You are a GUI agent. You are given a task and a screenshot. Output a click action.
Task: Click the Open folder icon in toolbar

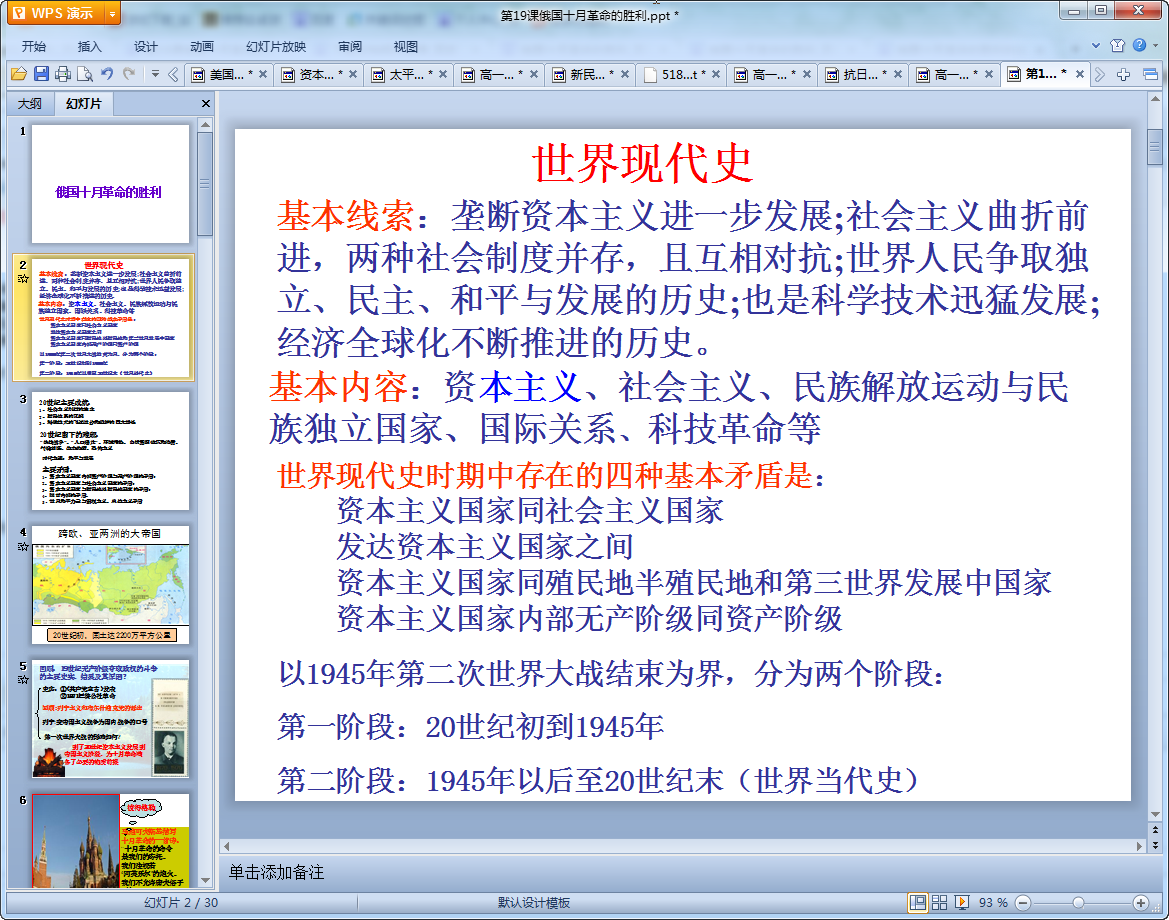(19, 74)
